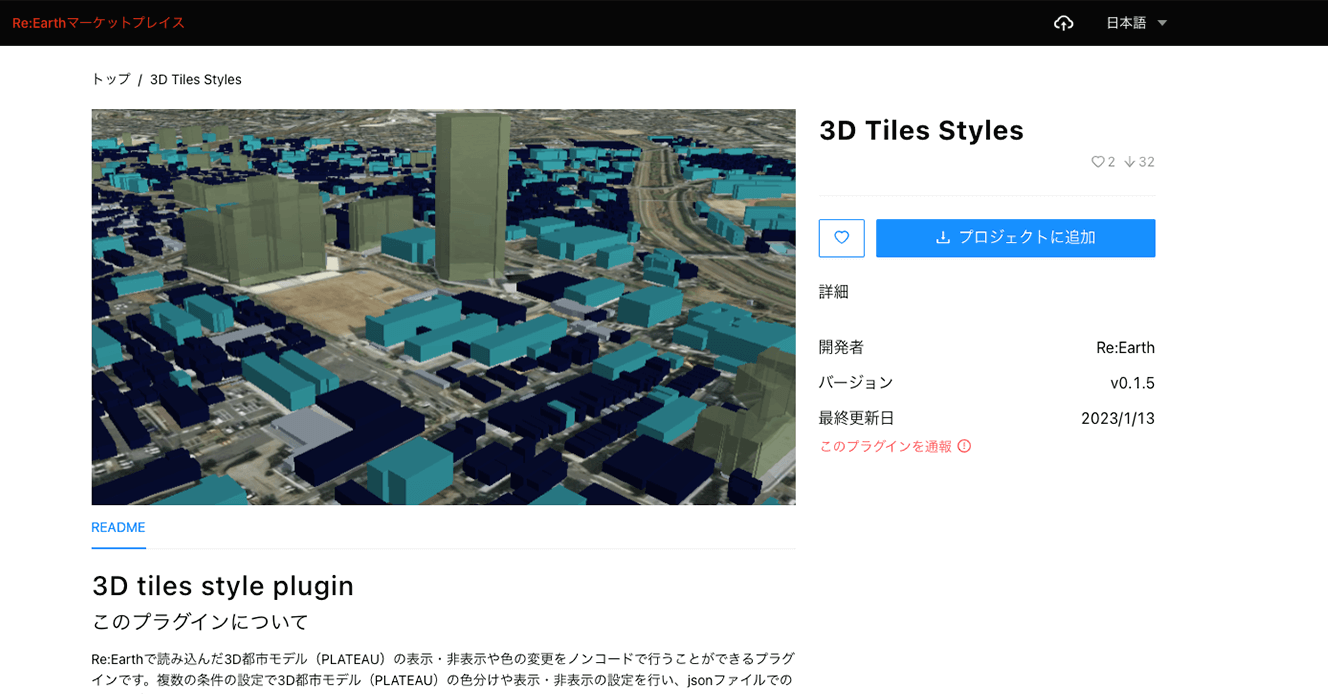Click the small heart likes count icon

(x=1097, y=162)
